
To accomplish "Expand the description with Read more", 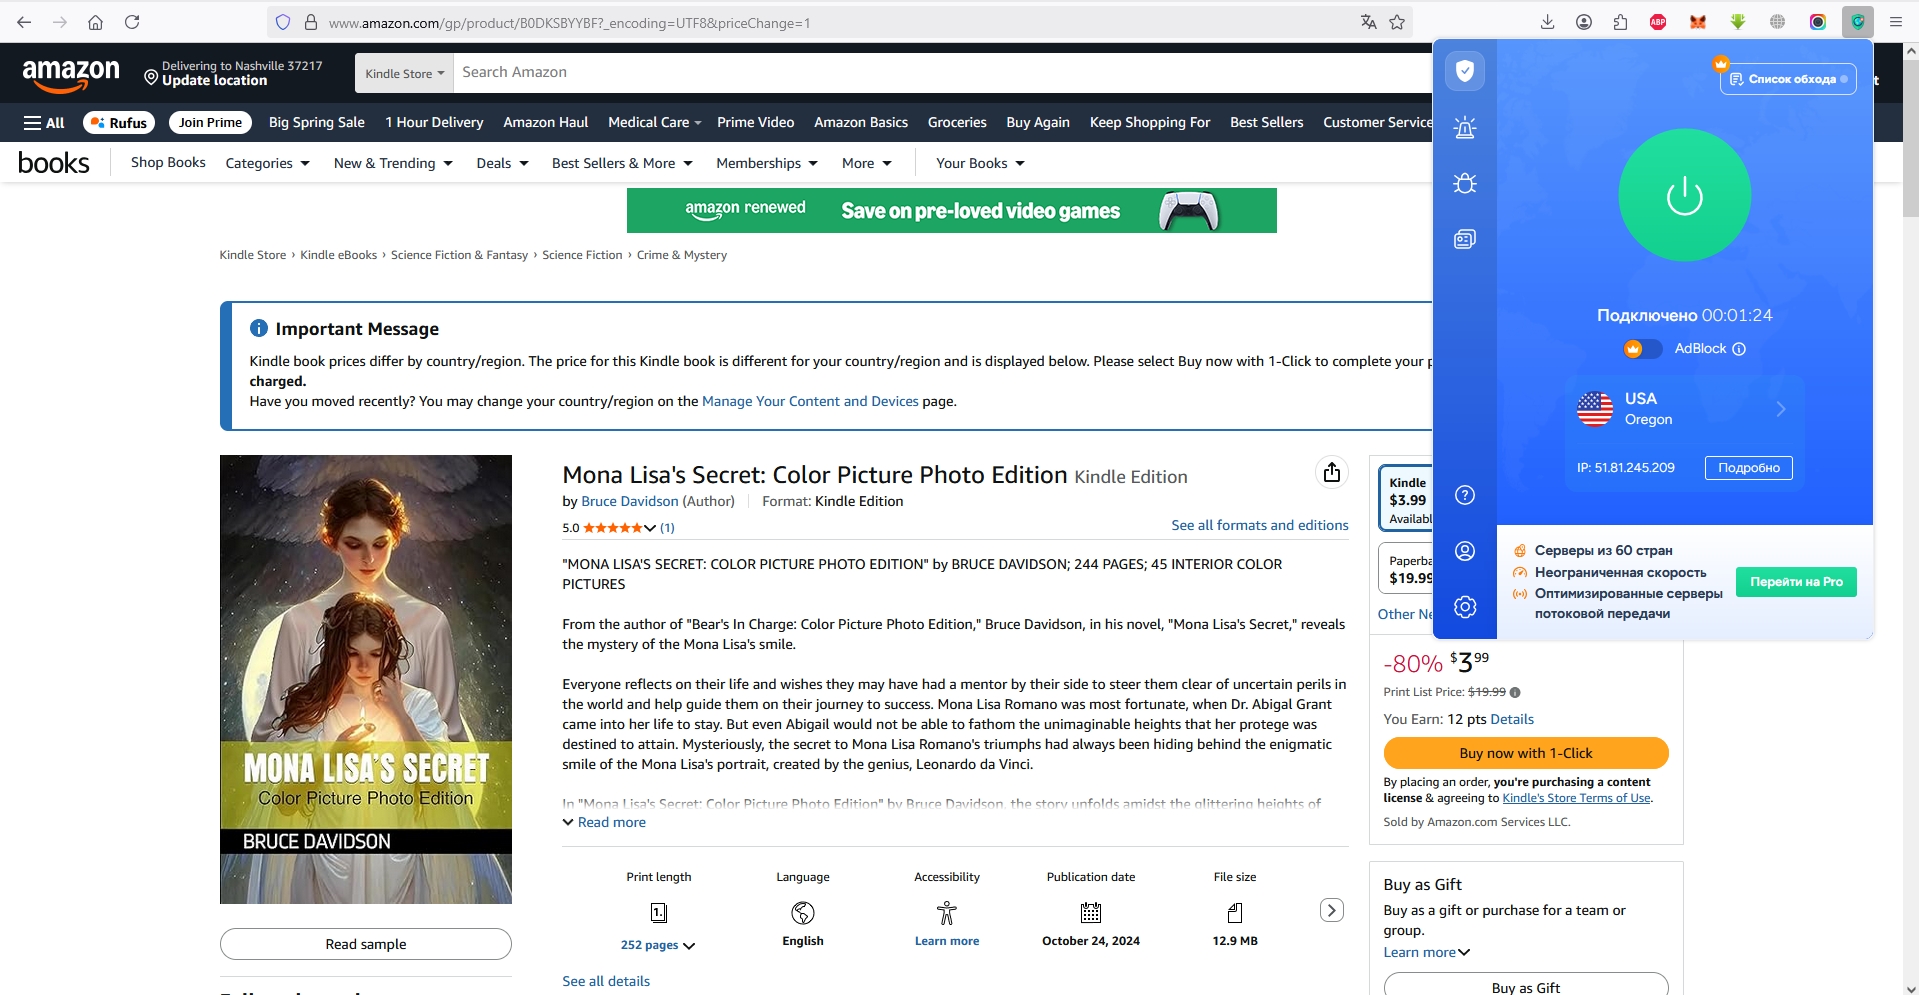I will [x=604, y=823].
